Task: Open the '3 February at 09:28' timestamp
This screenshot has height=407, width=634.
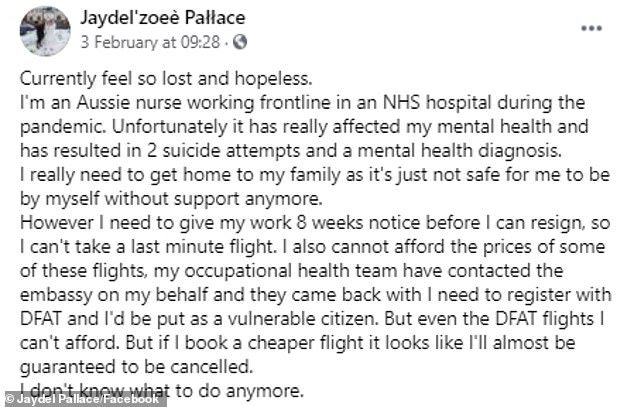Action: click(150, 42)
